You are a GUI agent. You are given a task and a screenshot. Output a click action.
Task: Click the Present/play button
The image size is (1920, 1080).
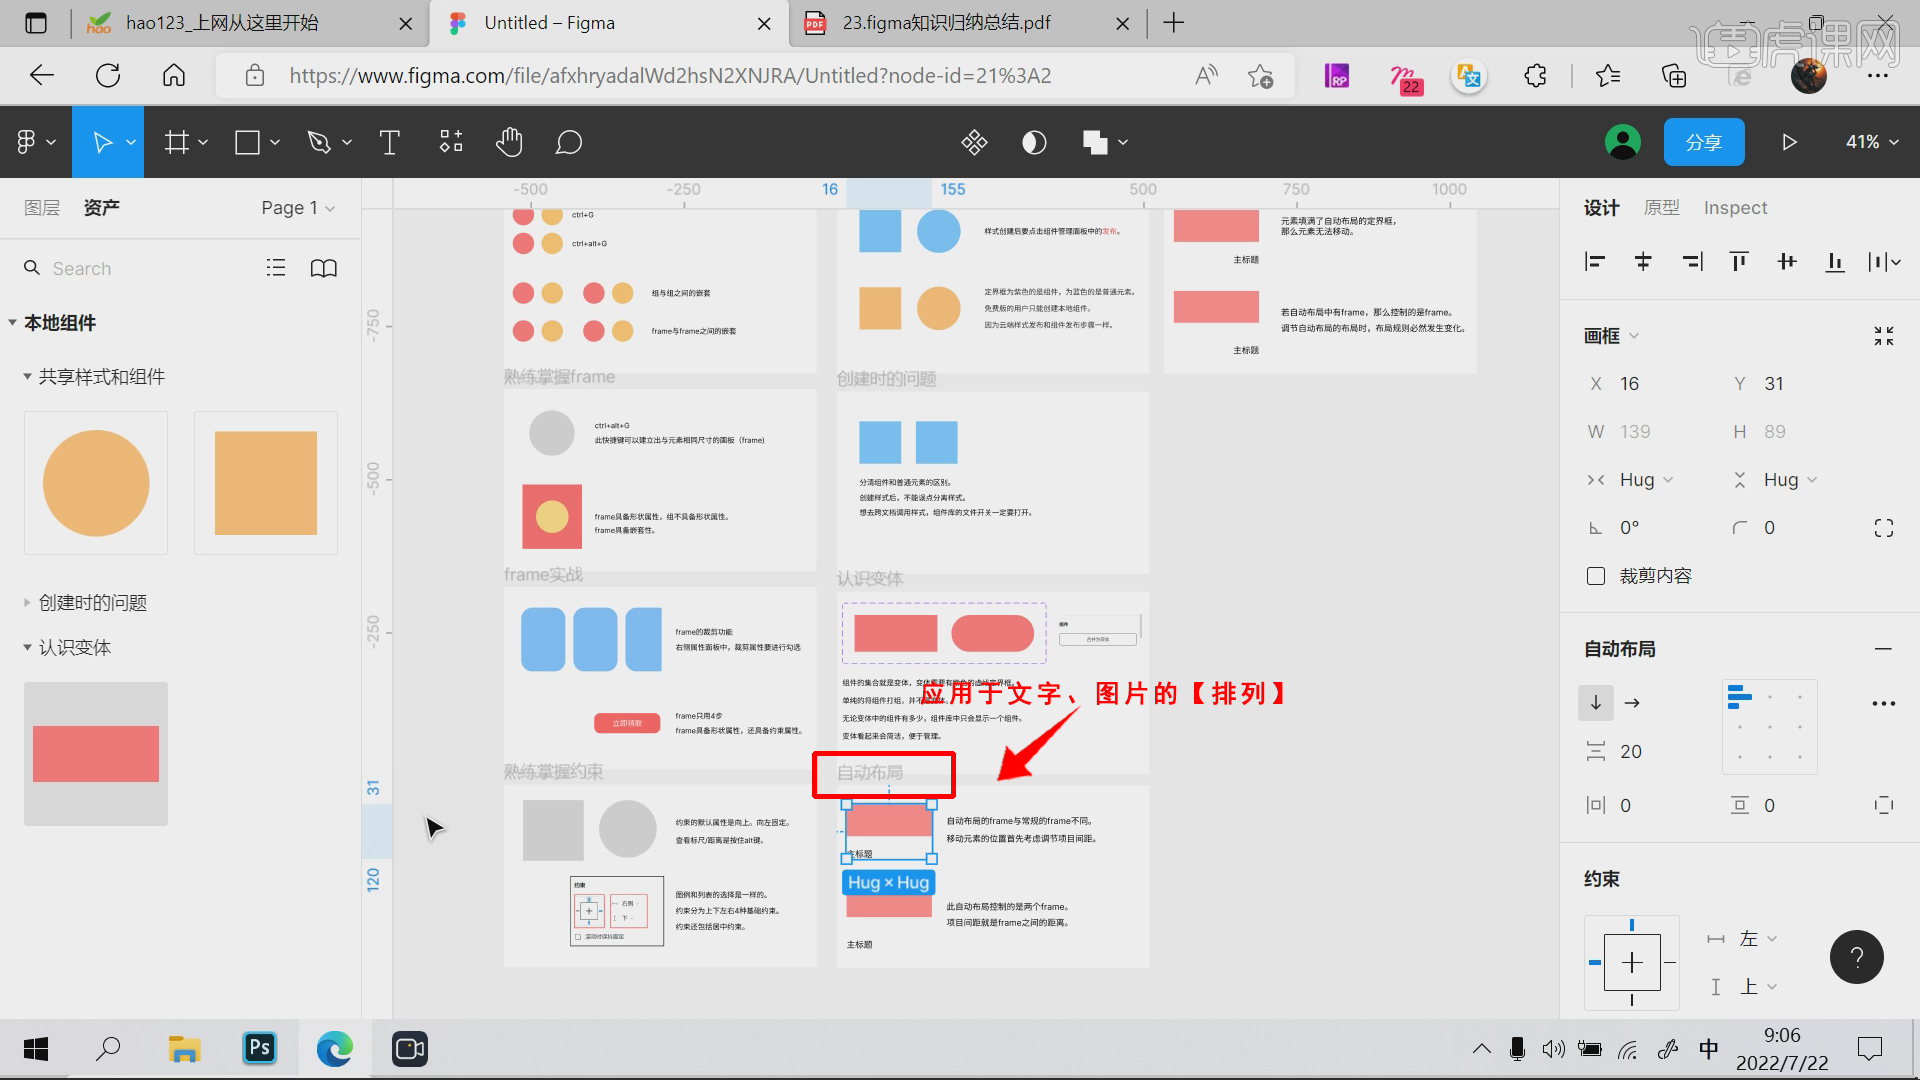(x=1787, y=142)
